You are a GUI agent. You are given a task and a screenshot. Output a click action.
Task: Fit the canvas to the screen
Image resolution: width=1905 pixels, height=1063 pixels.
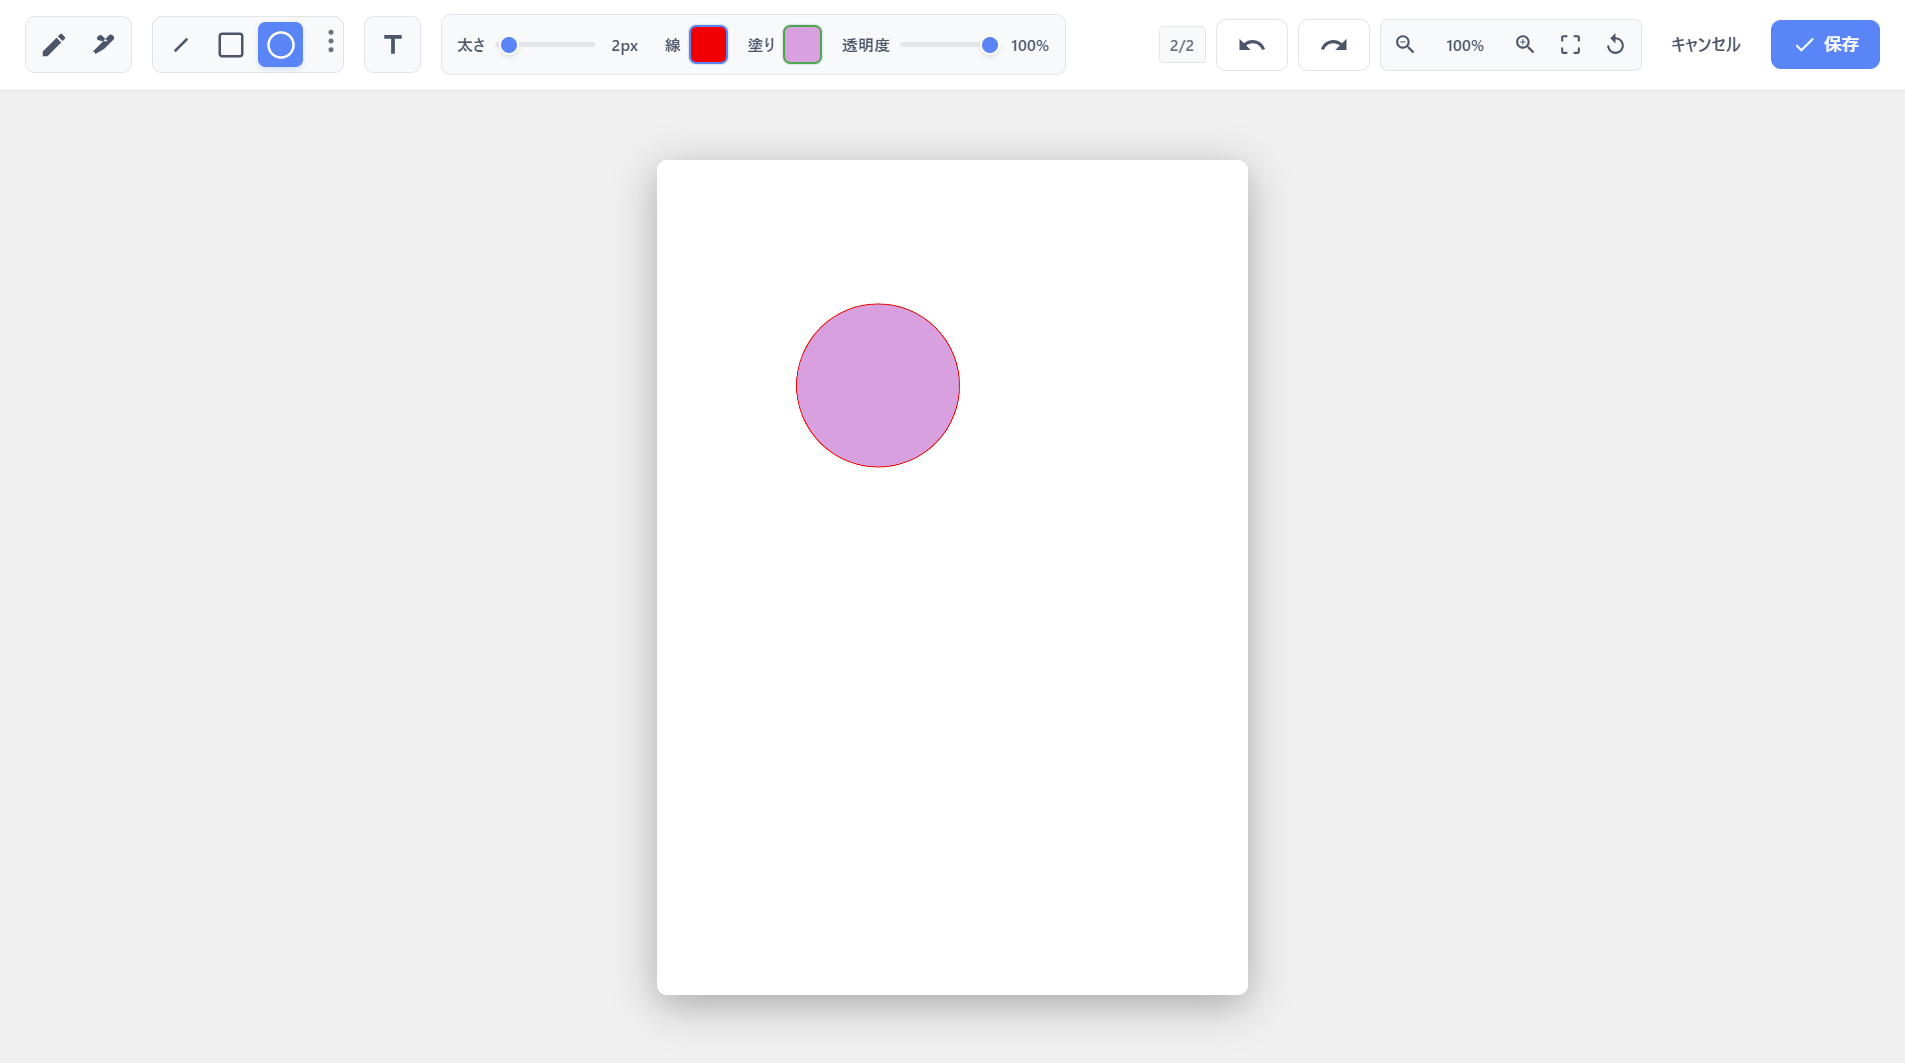tap(1569, 44)
